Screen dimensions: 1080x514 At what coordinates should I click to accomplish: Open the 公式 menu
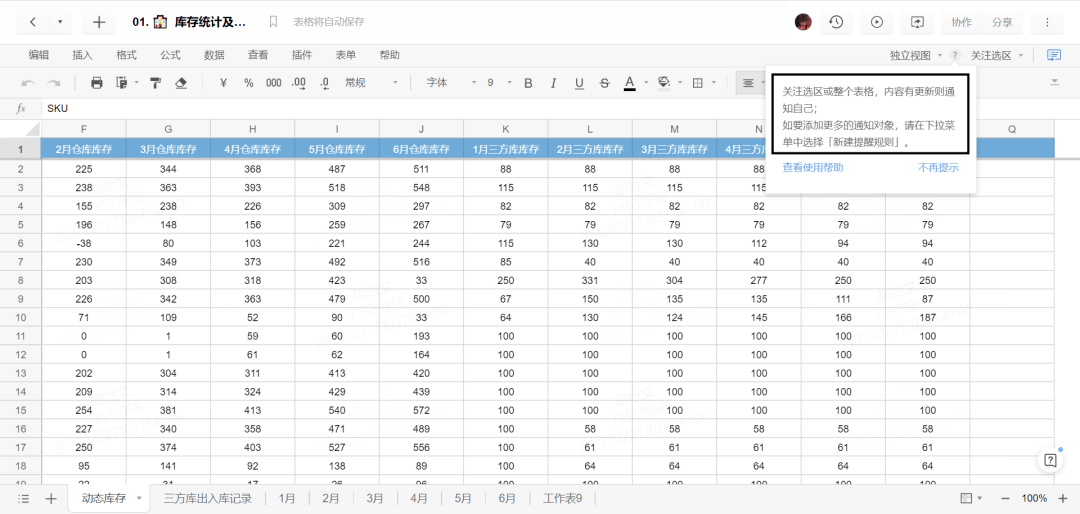point(170,55)
